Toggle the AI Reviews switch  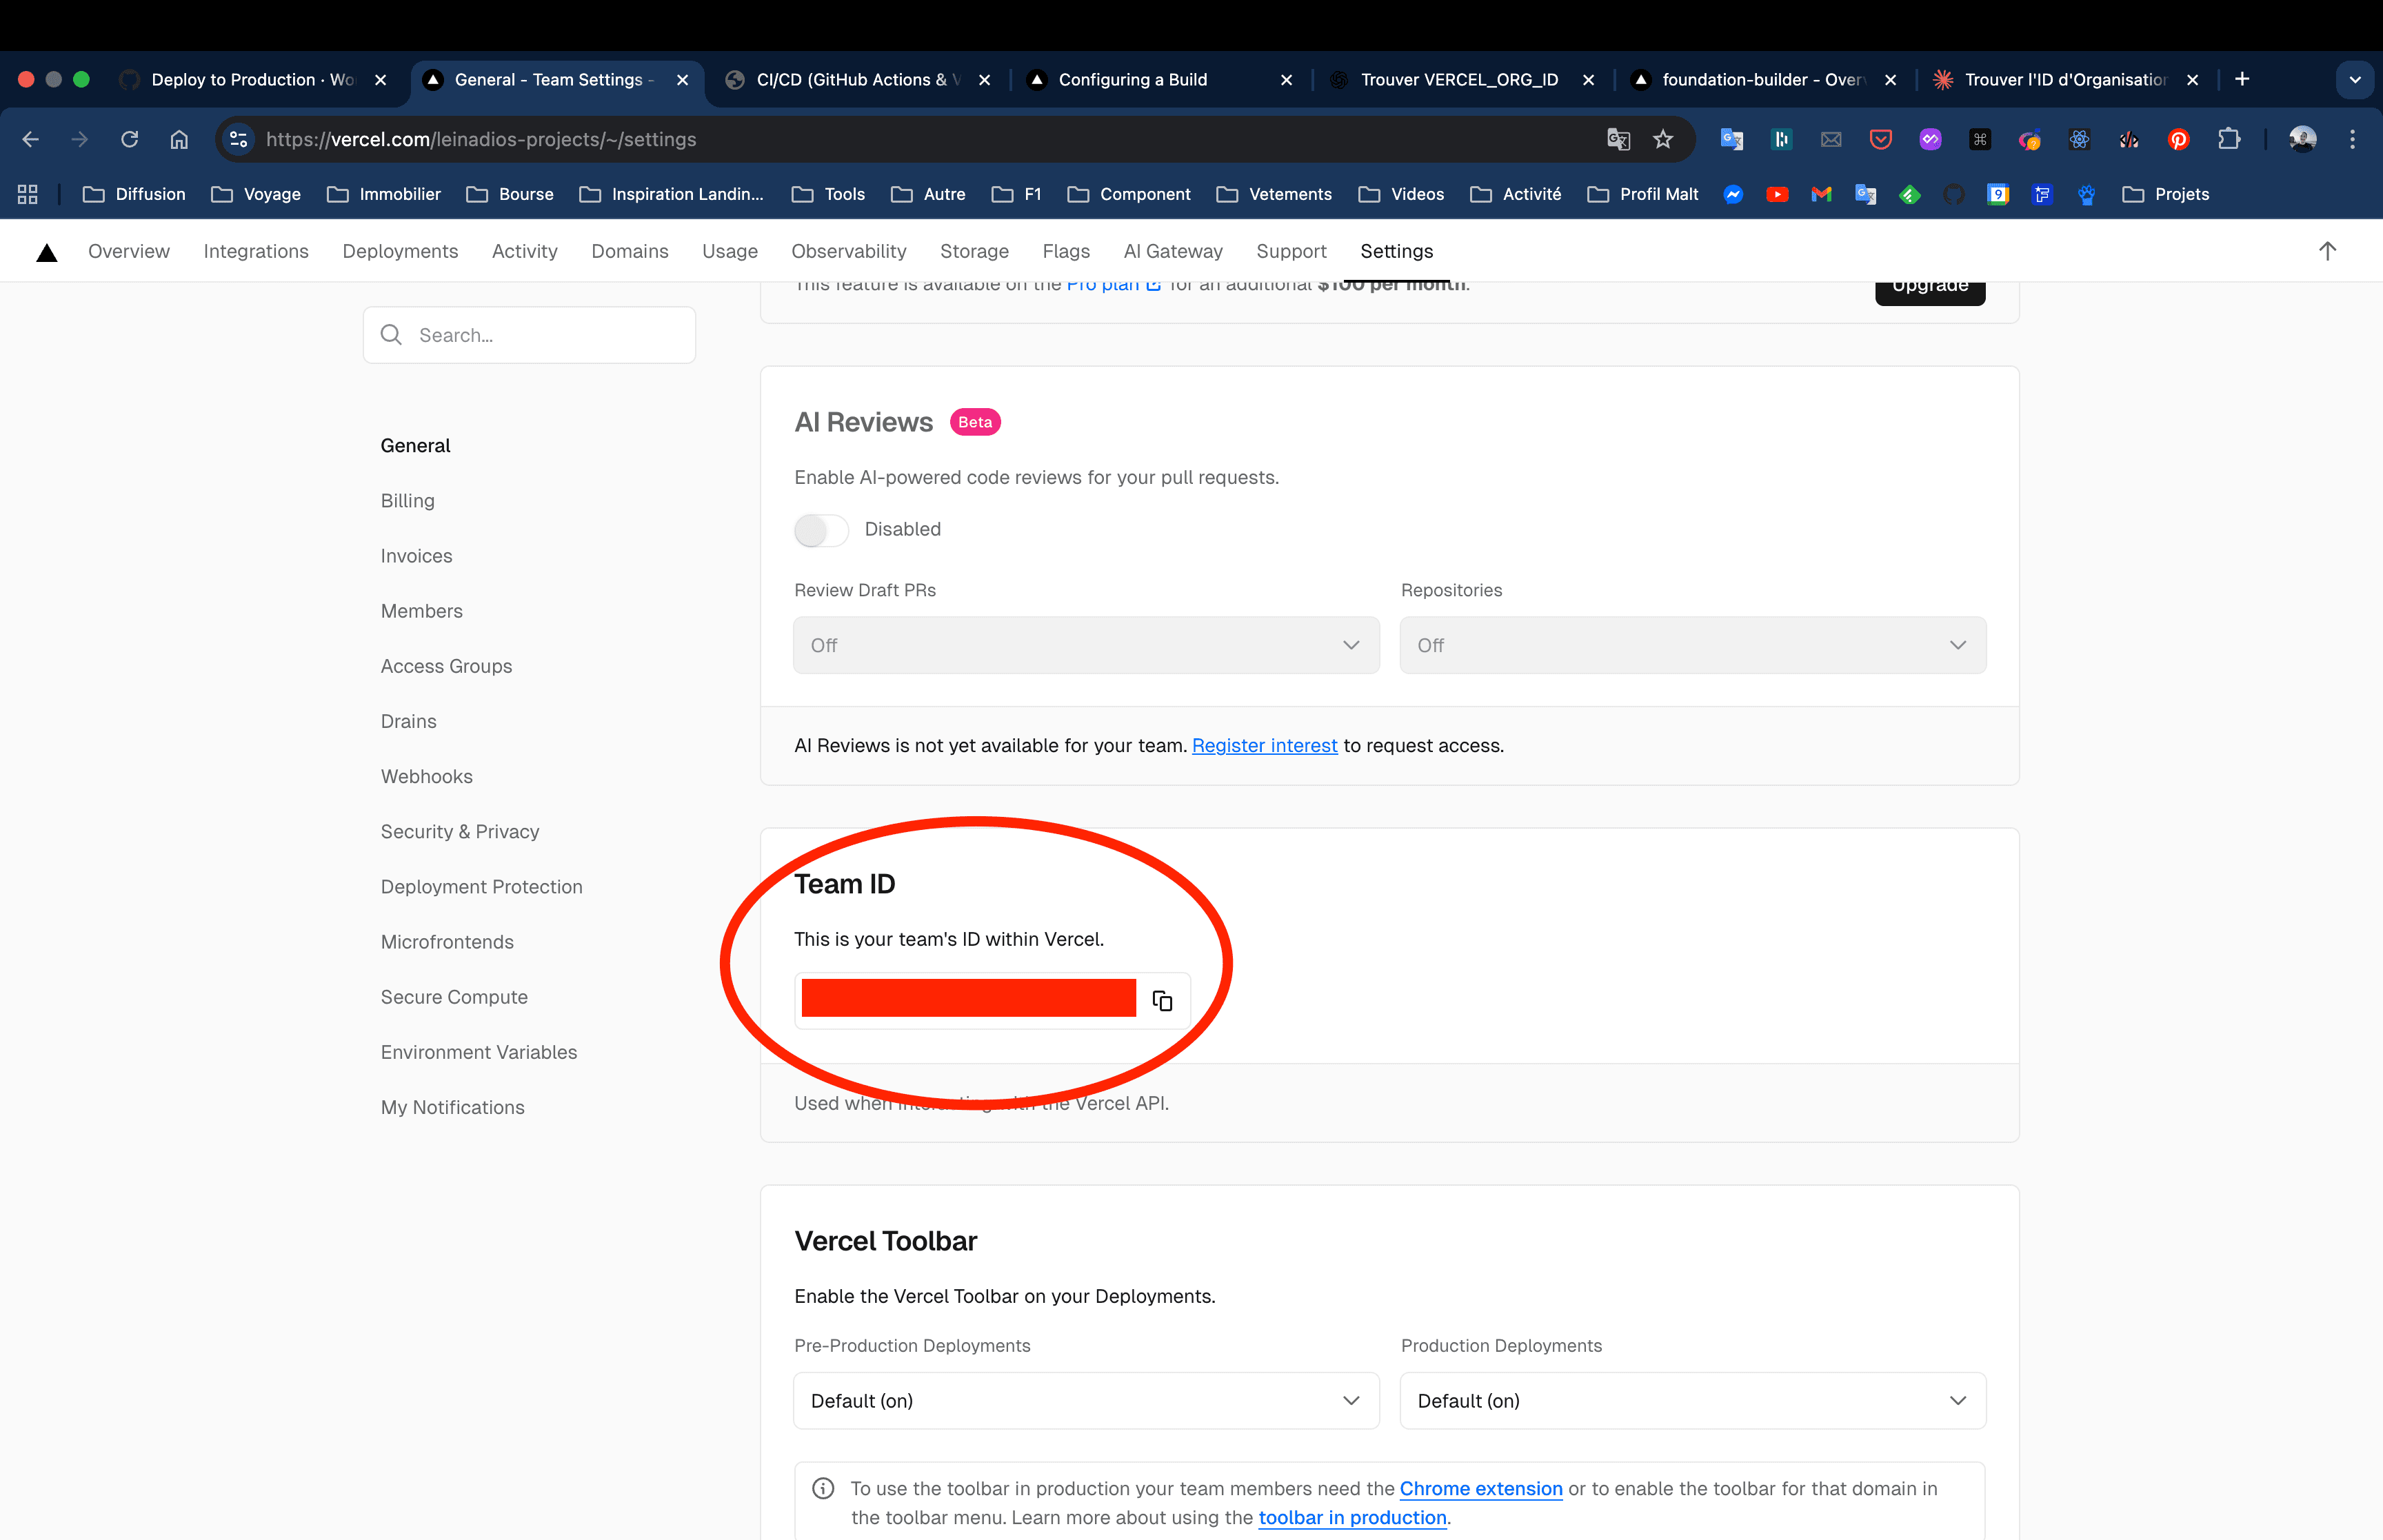coord(821,530)
